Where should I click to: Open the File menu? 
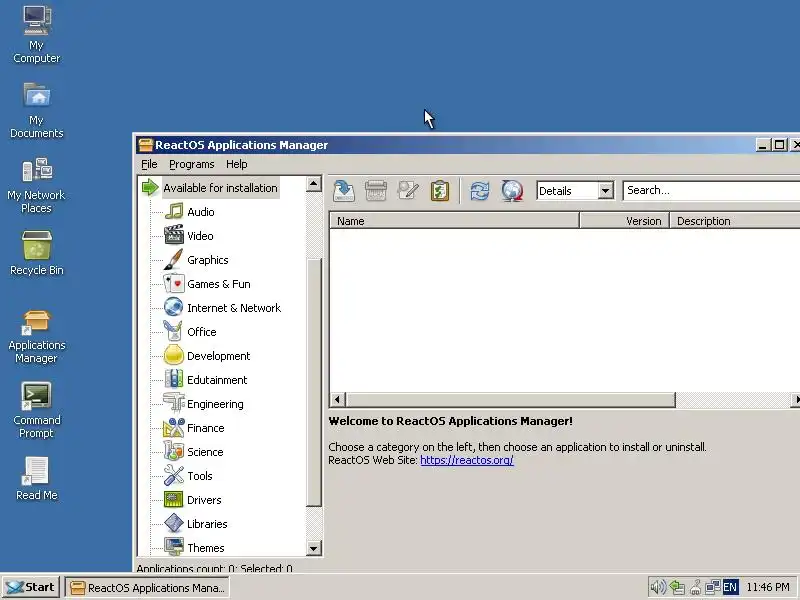click(149, 164)
